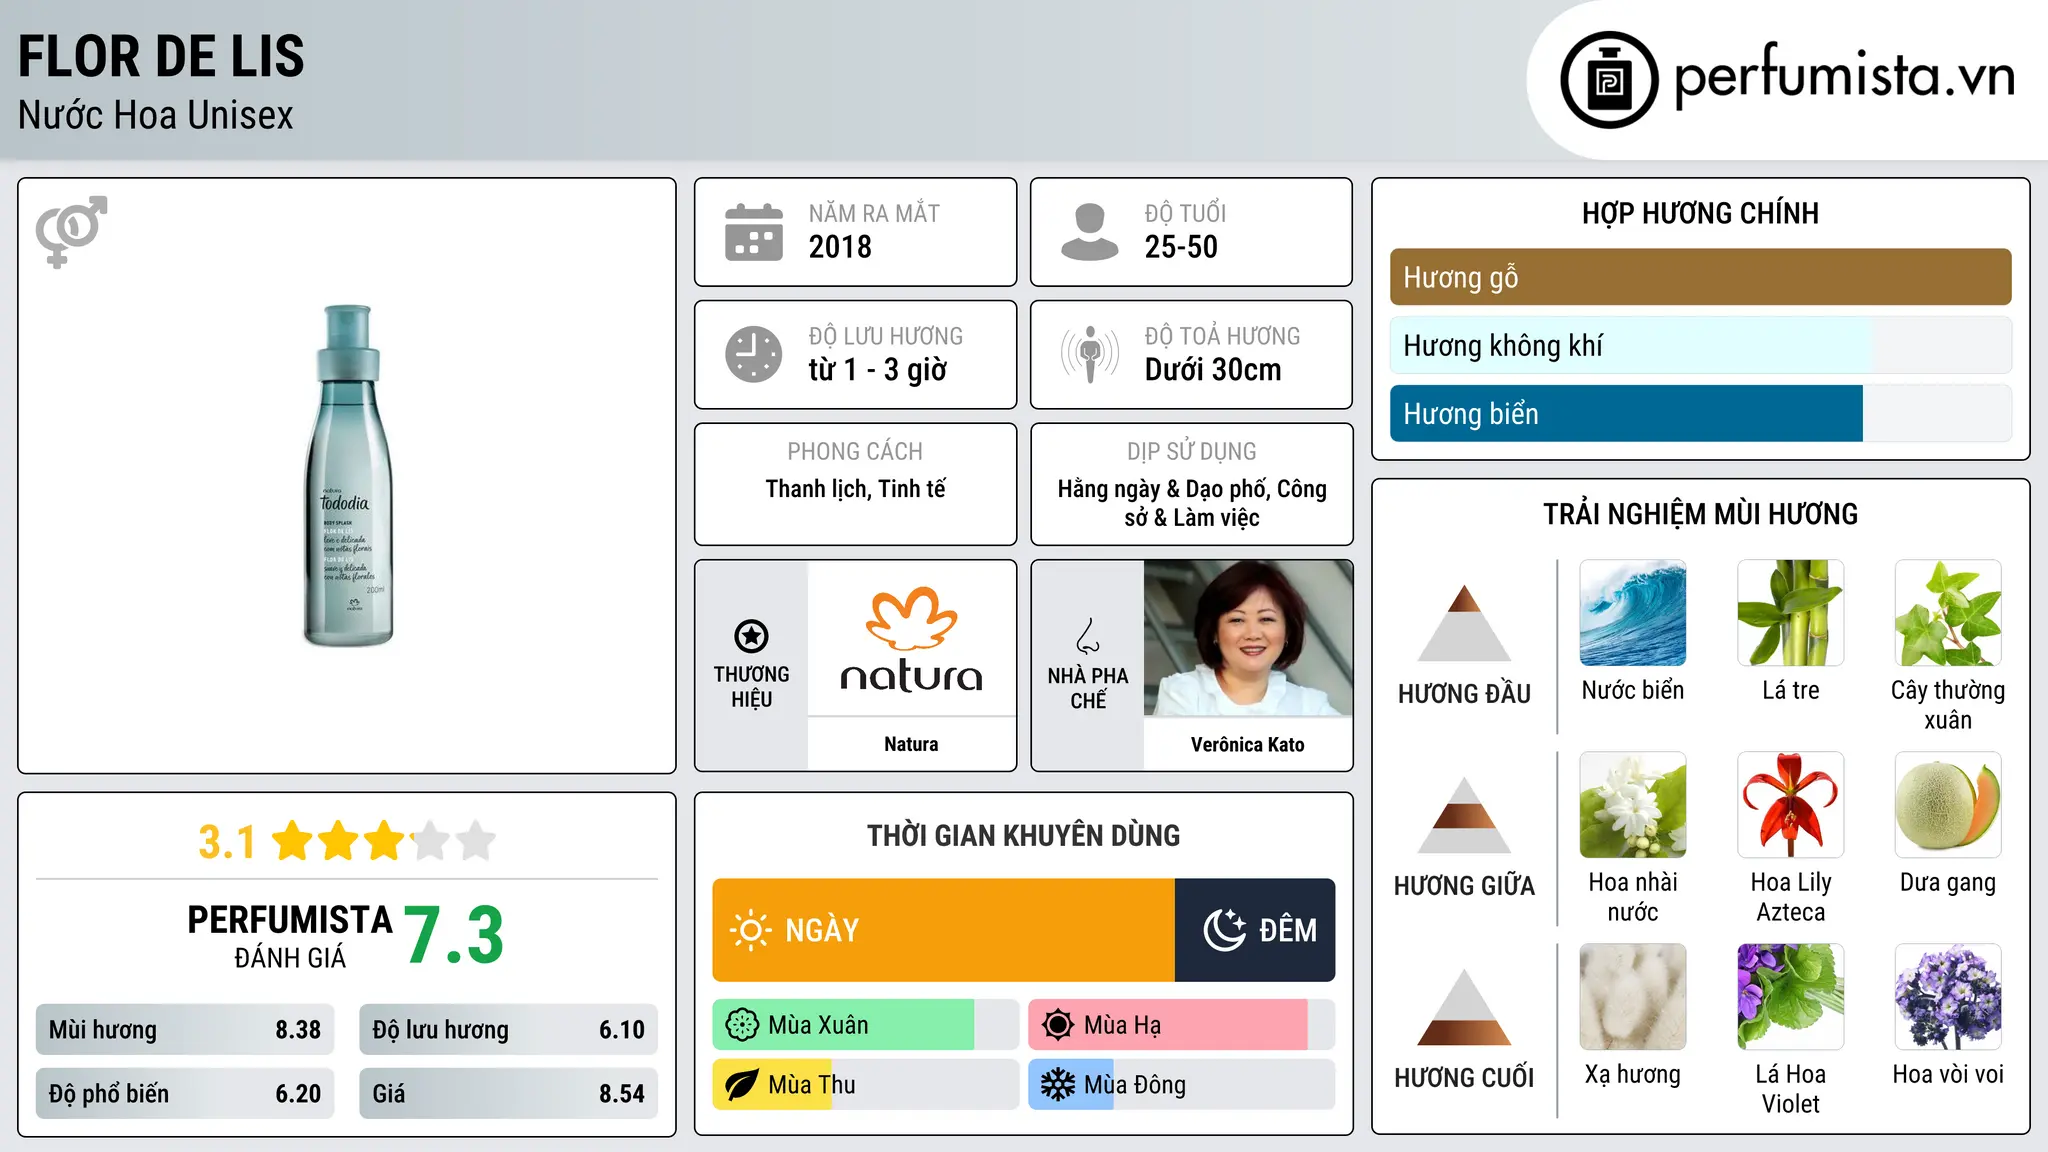Image resolution: width=2048 pixels, height=1152 pixels.
Task: Click the Mùa Đông season bar
Action: tap(1181, 1085)
